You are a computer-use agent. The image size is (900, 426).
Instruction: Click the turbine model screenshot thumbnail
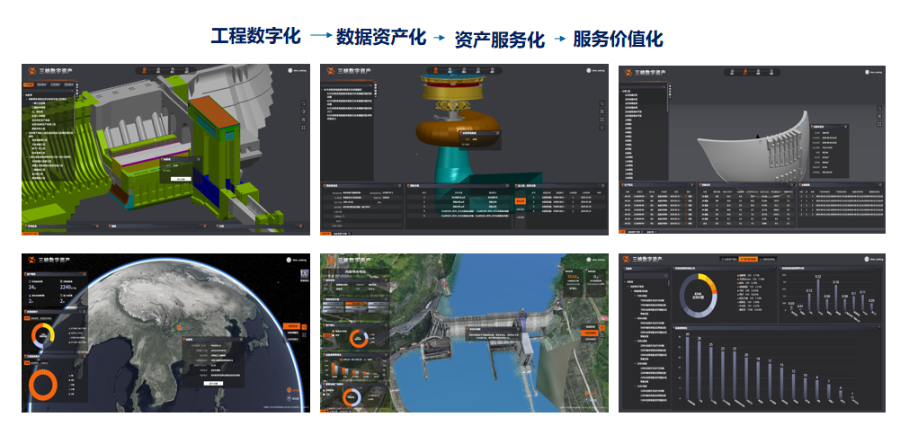tap(463, 149)
